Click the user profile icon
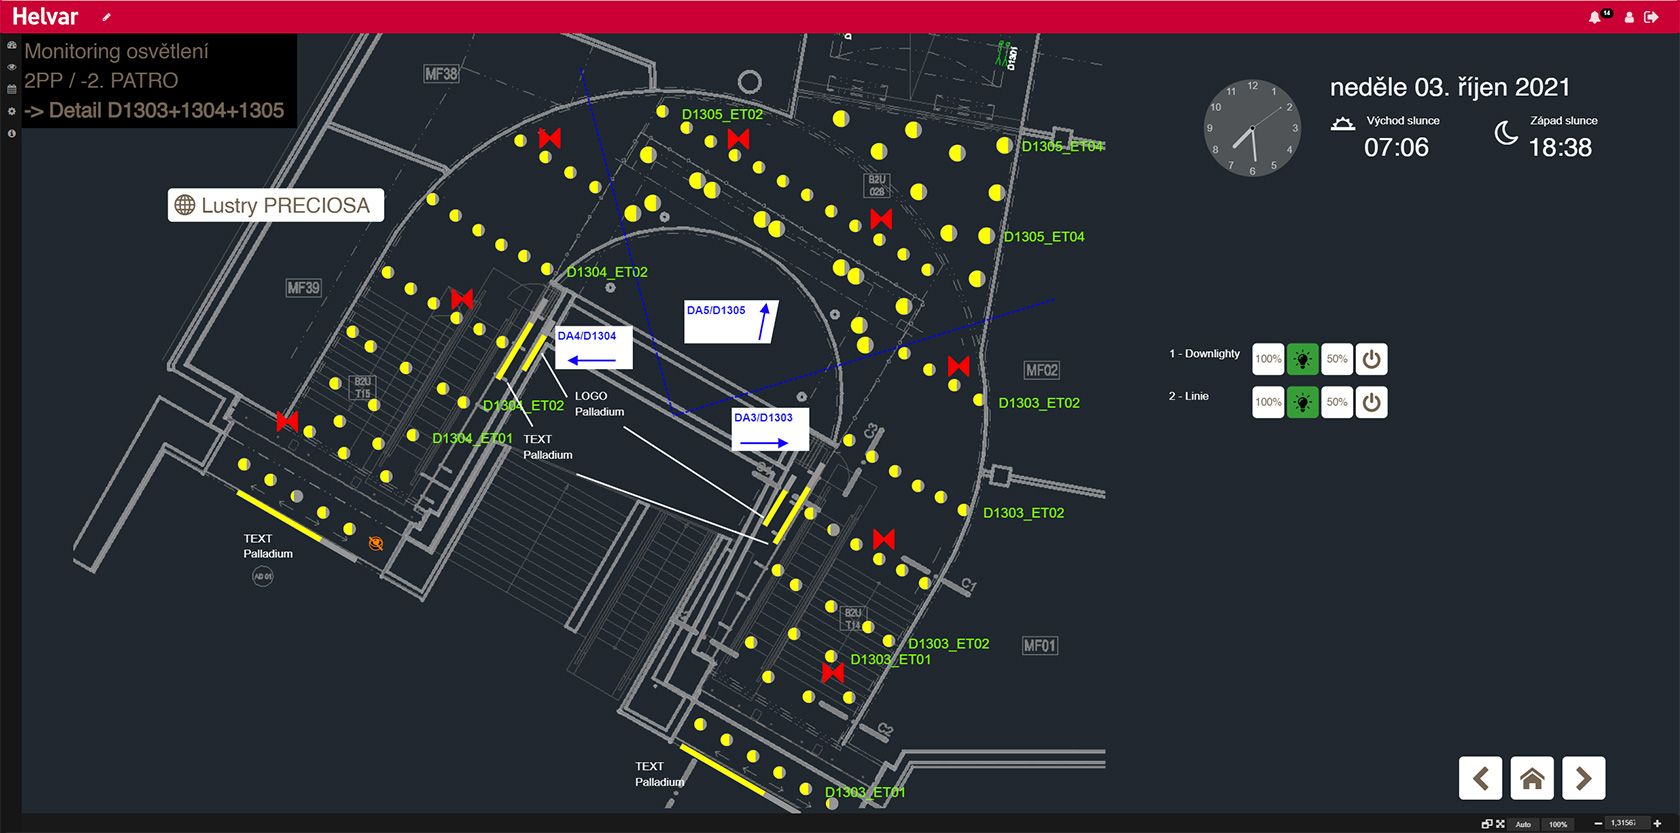 point(1629,17)
